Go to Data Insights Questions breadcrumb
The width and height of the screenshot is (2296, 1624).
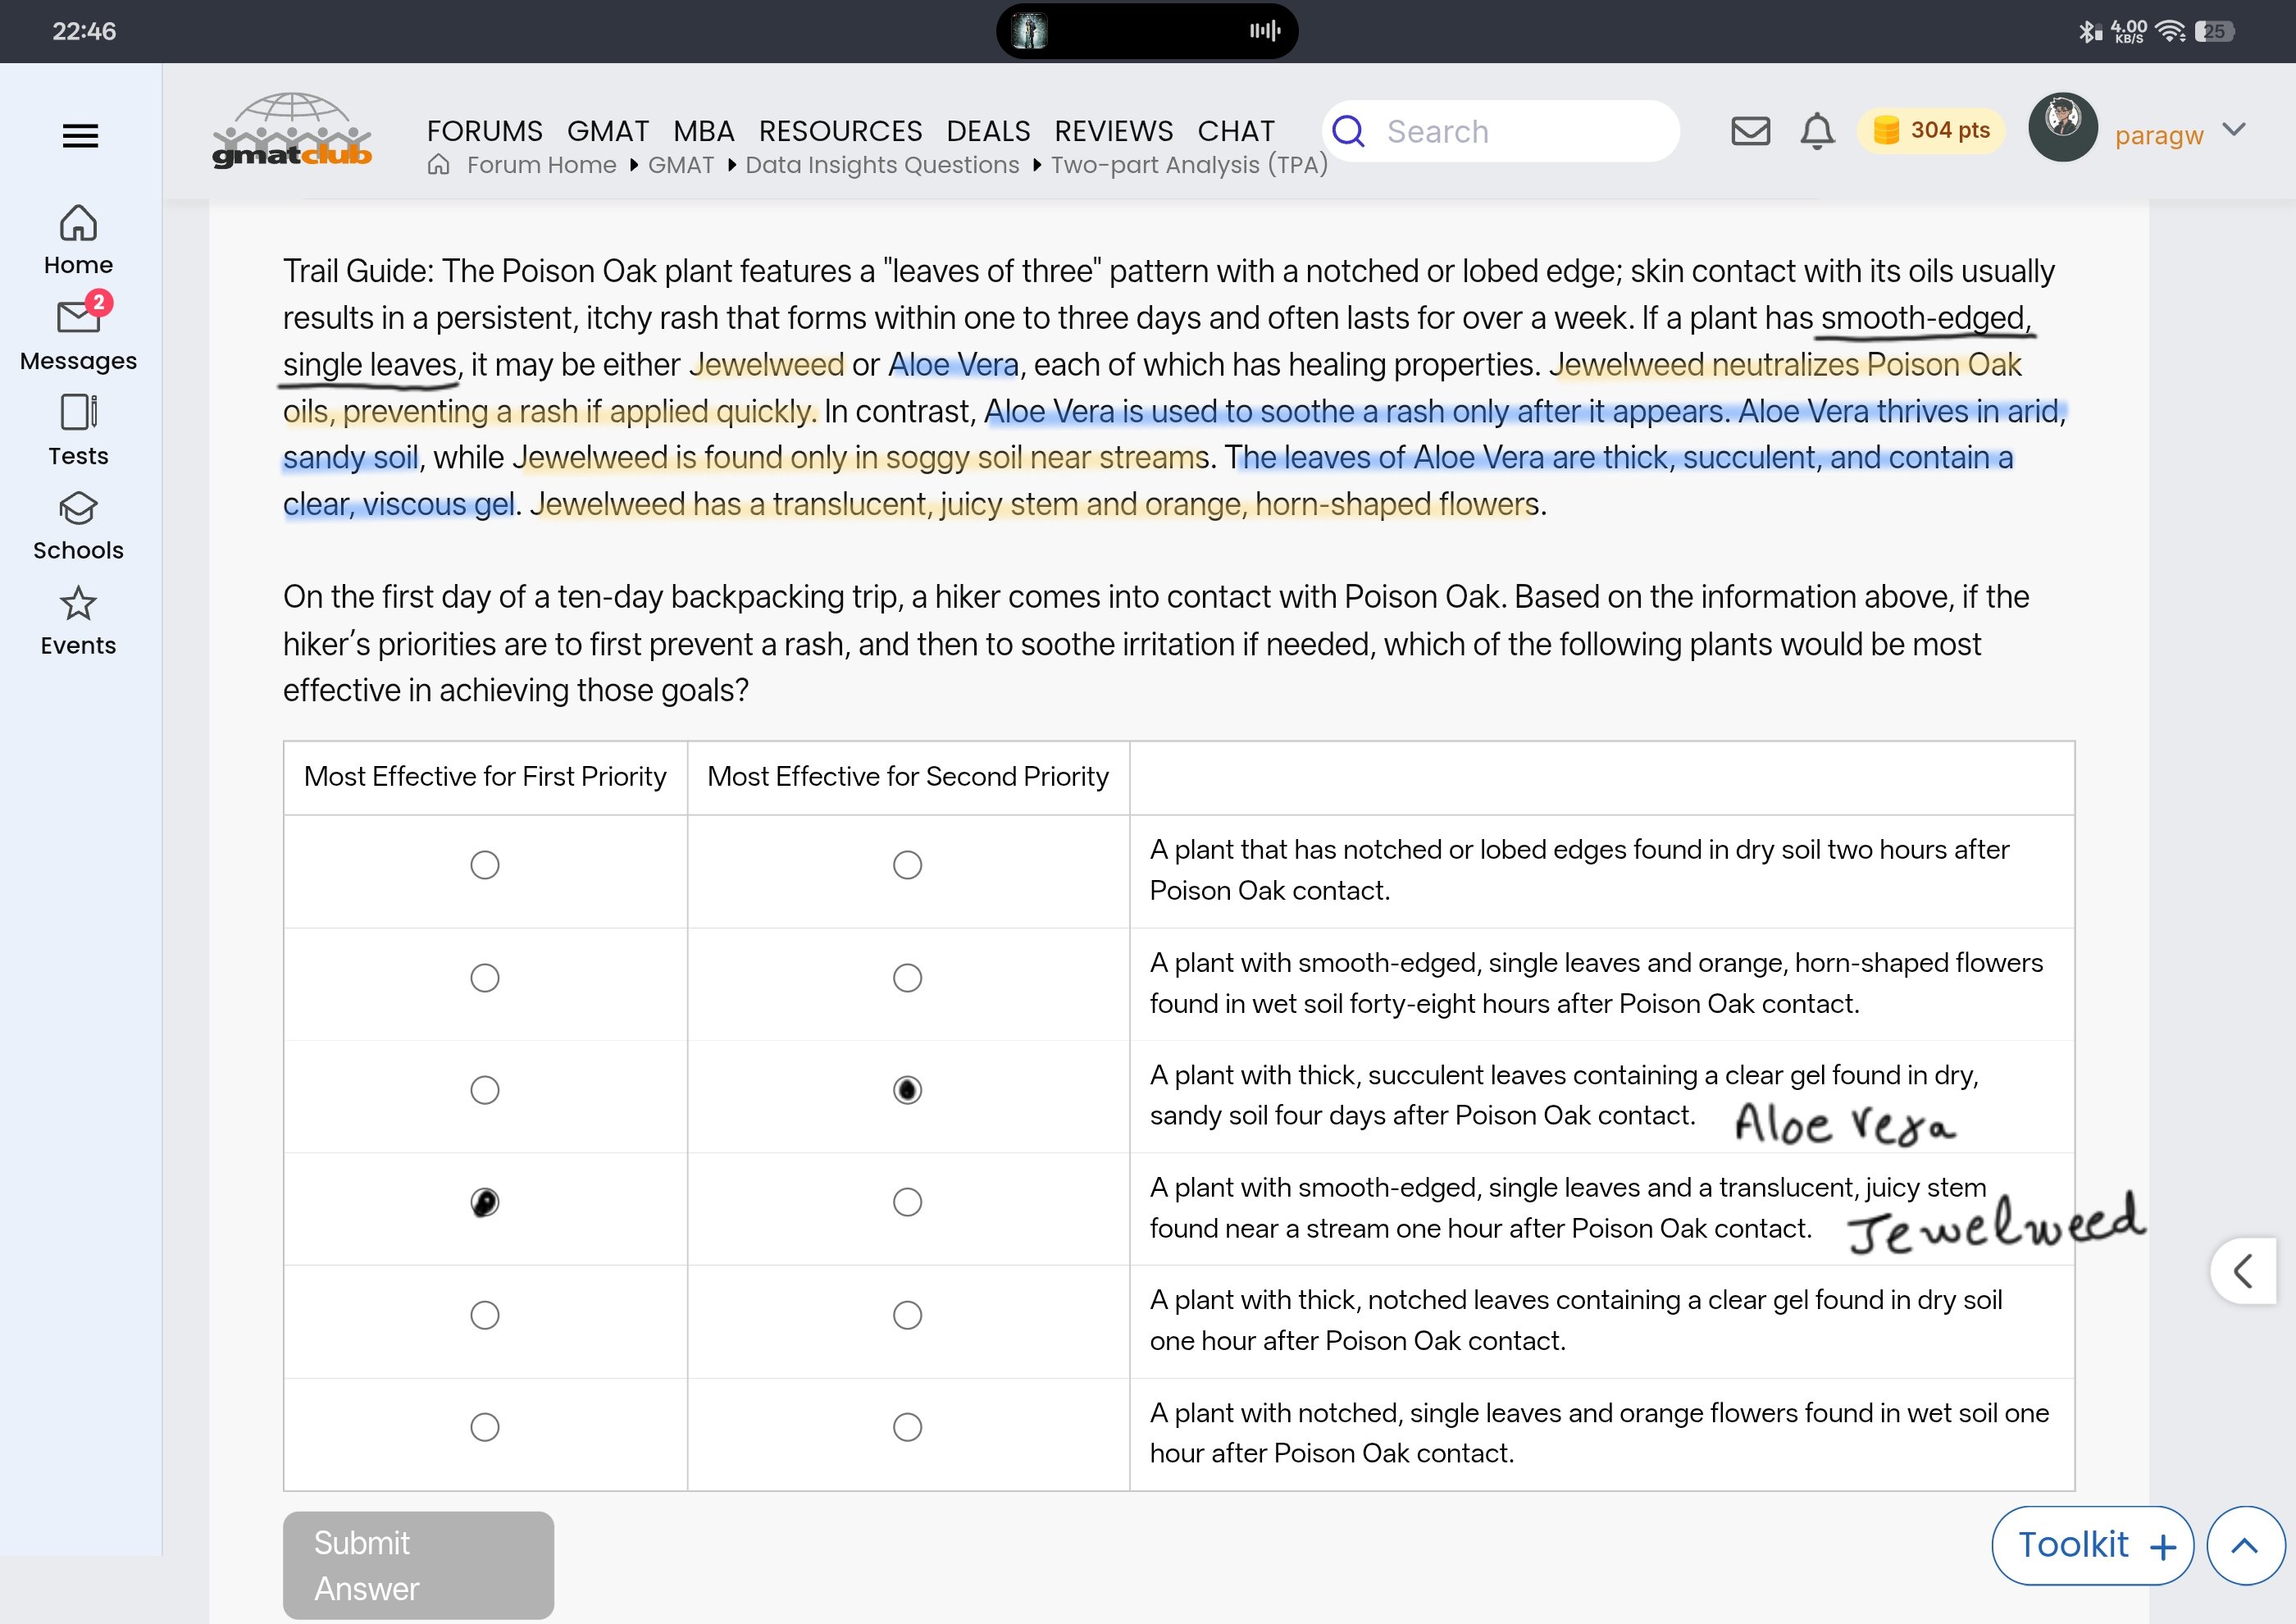pyautogui.click(x=882, y=165)
